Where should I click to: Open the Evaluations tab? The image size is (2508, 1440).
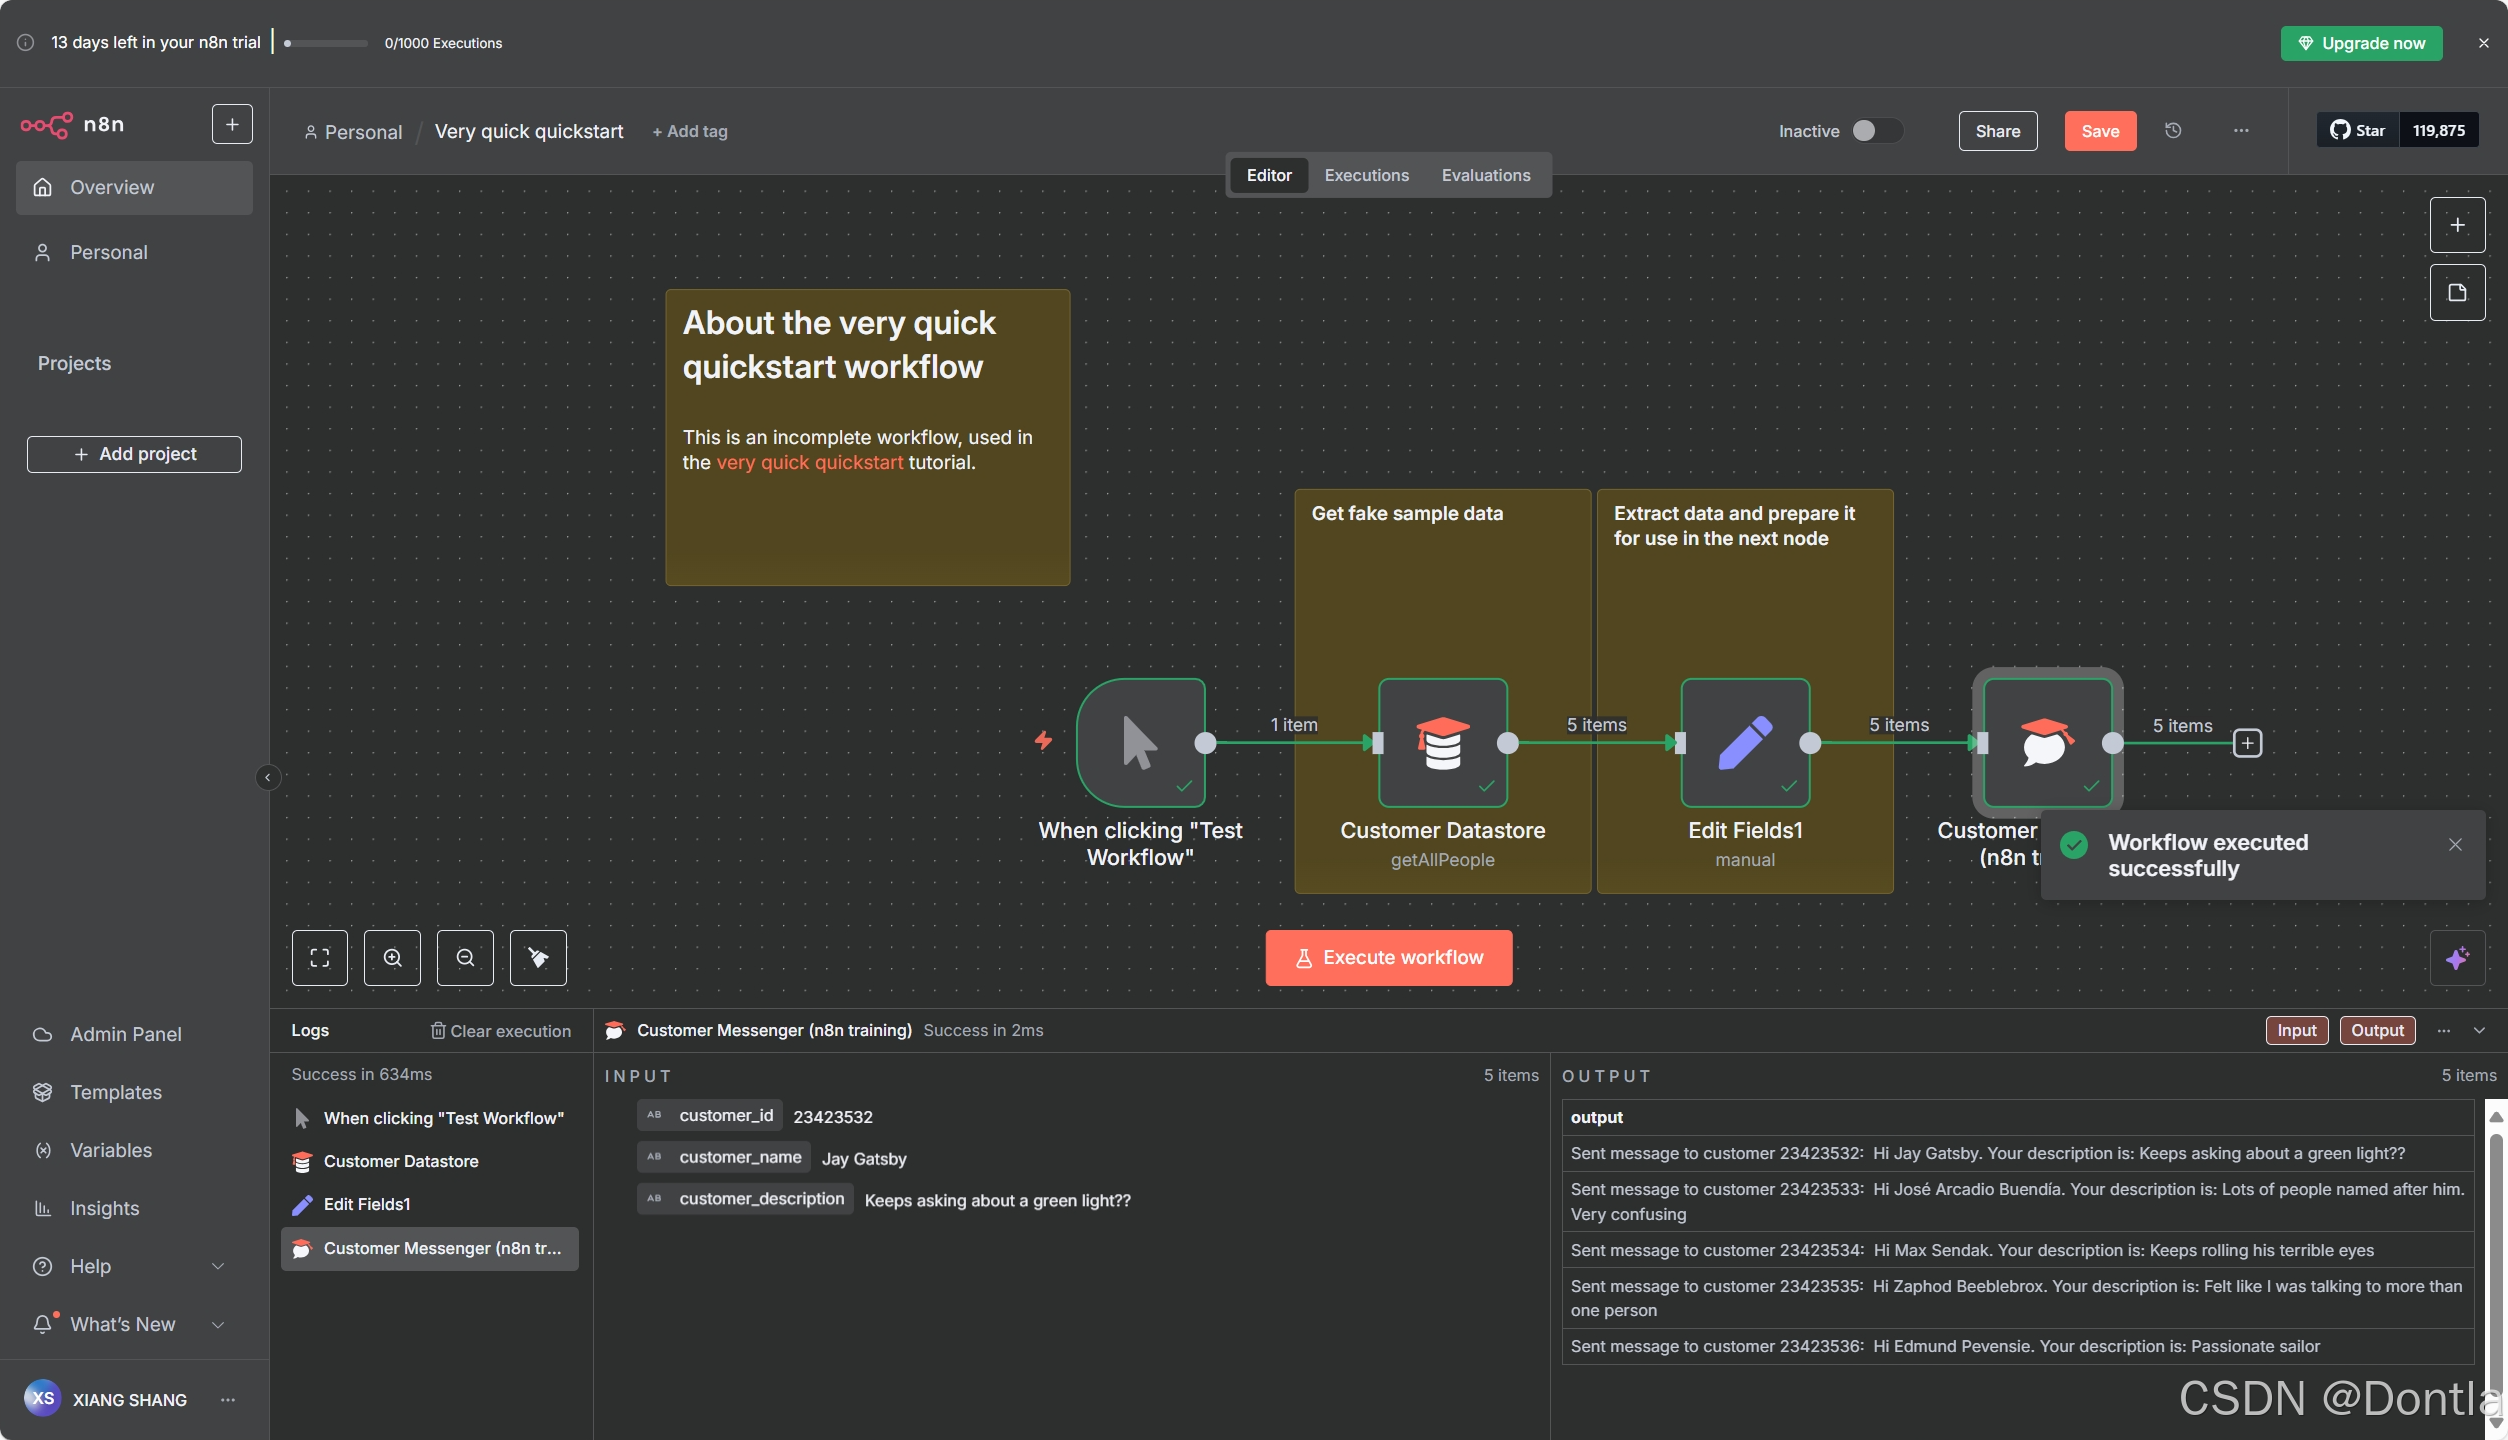point(1486,175)
